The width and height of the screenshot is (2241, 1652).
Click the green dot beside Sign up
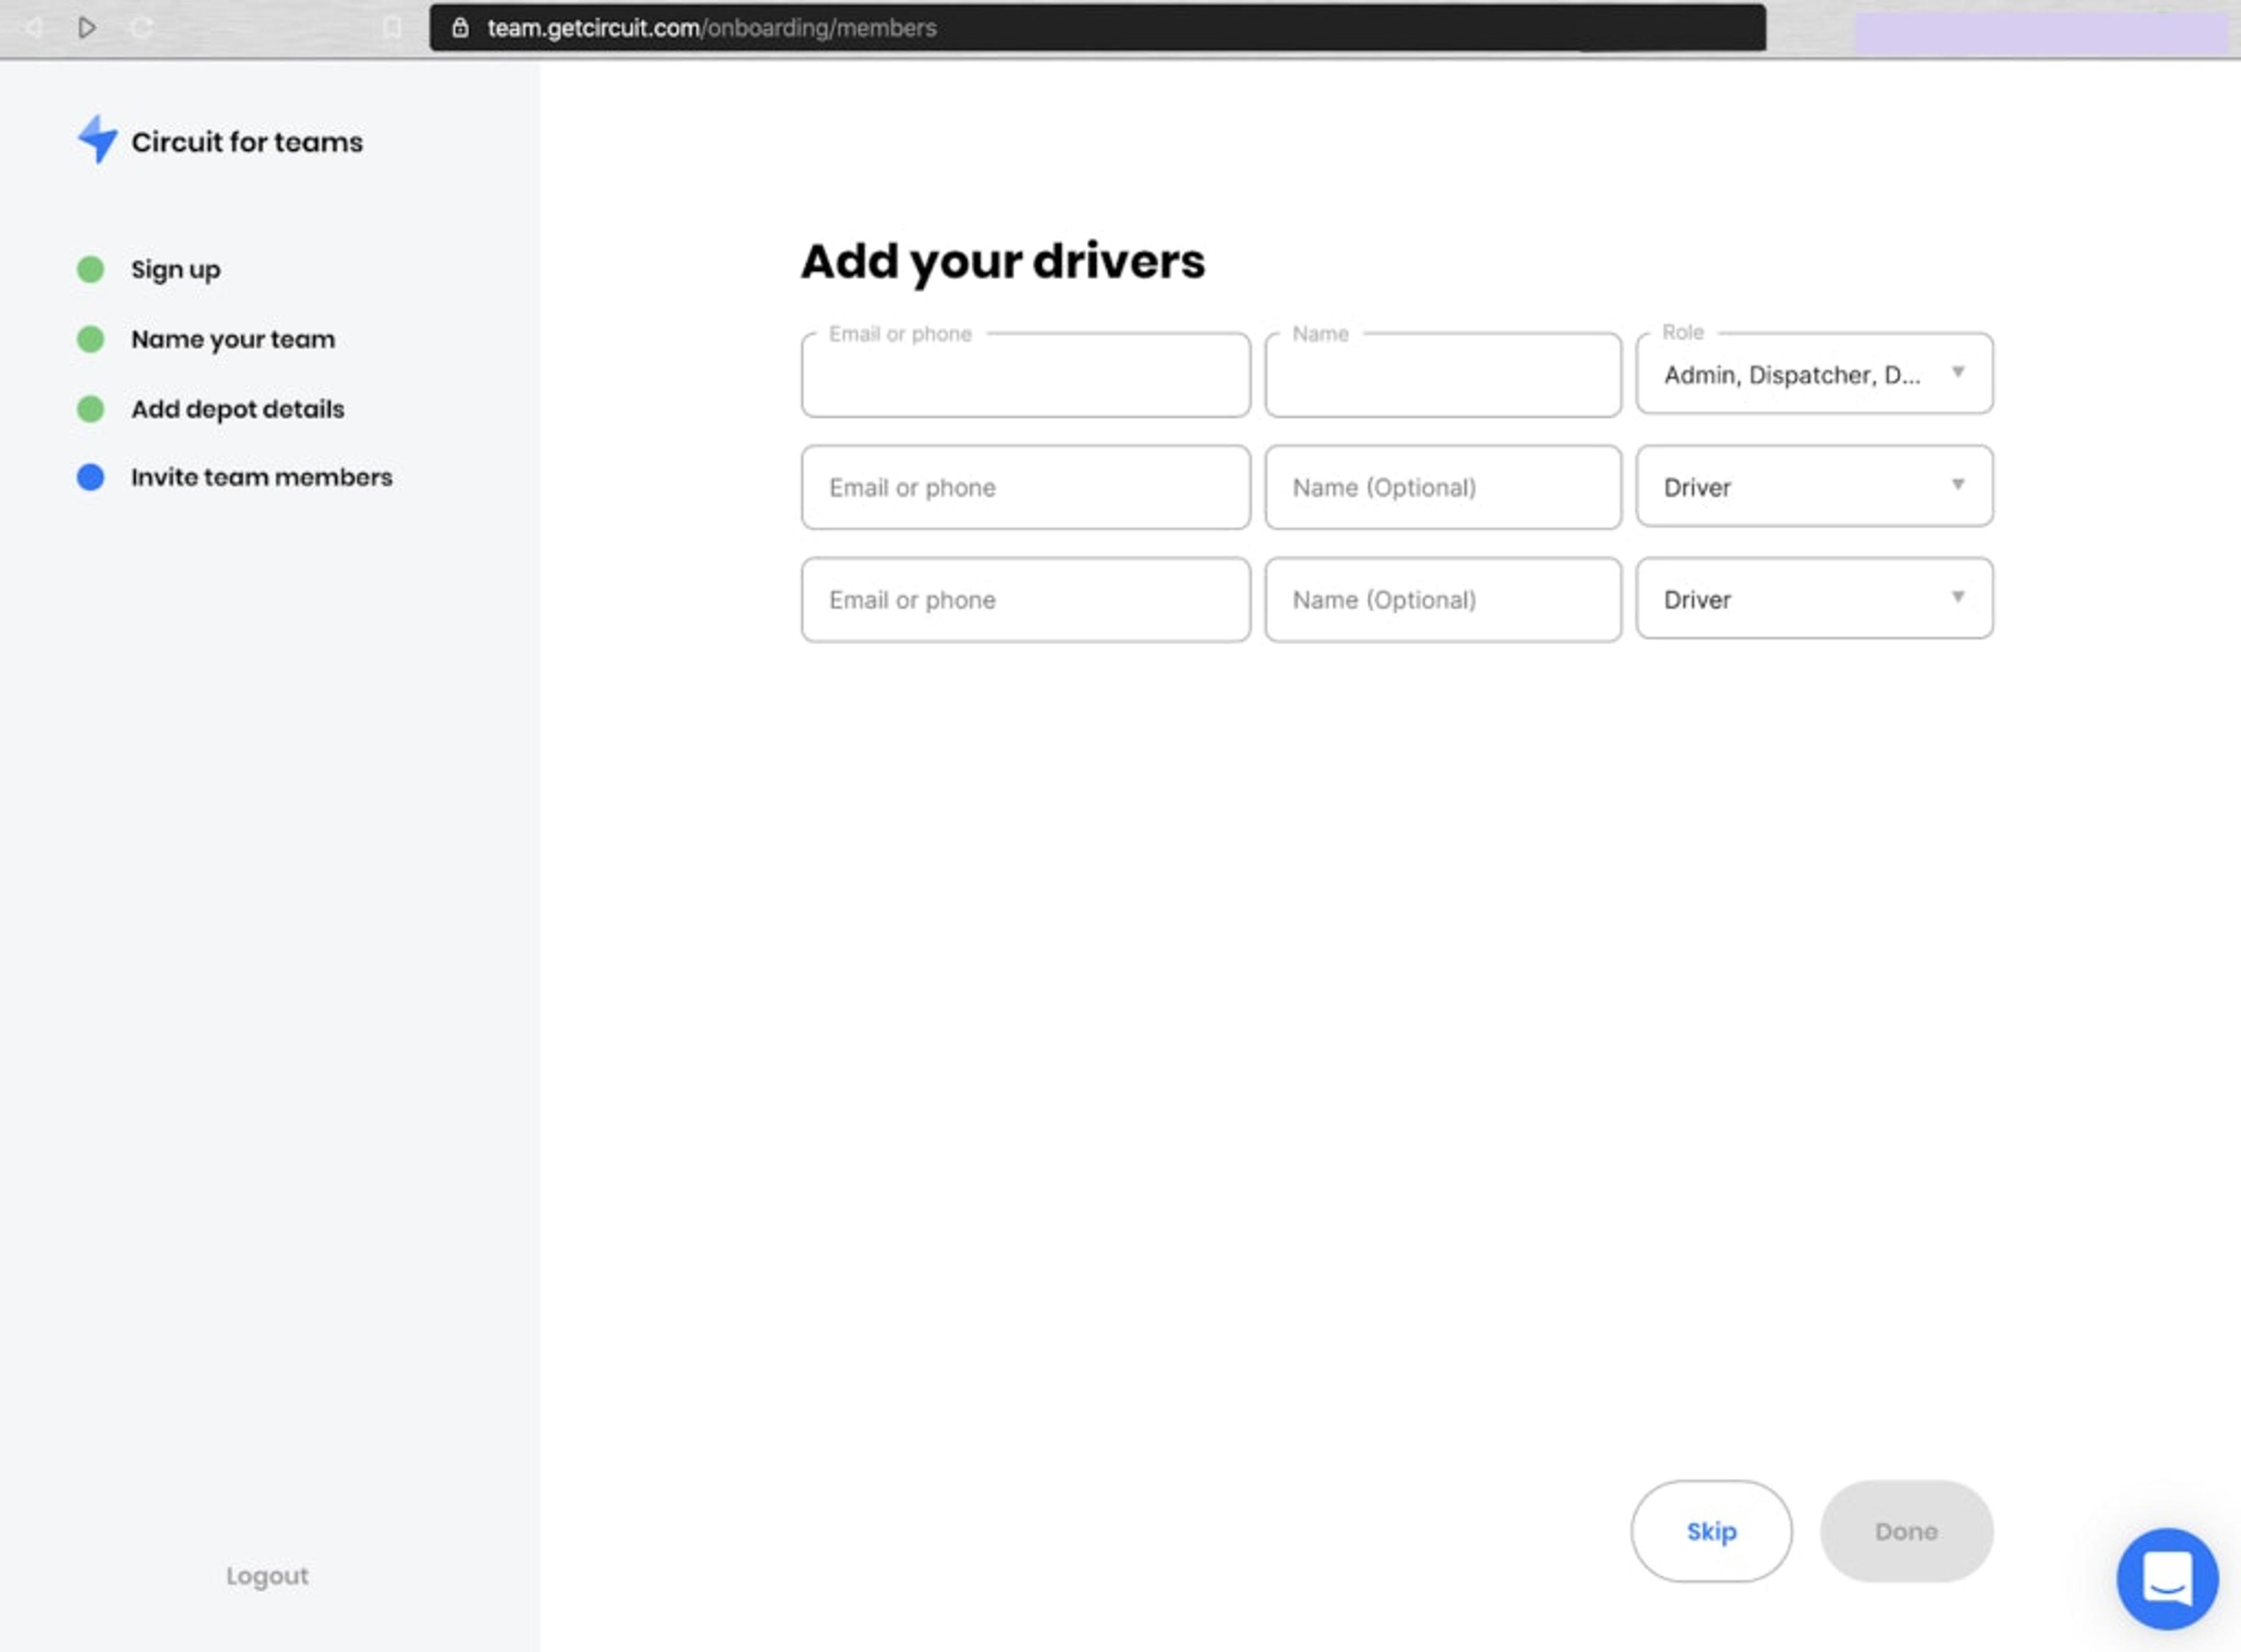click(x=91, y=269)
